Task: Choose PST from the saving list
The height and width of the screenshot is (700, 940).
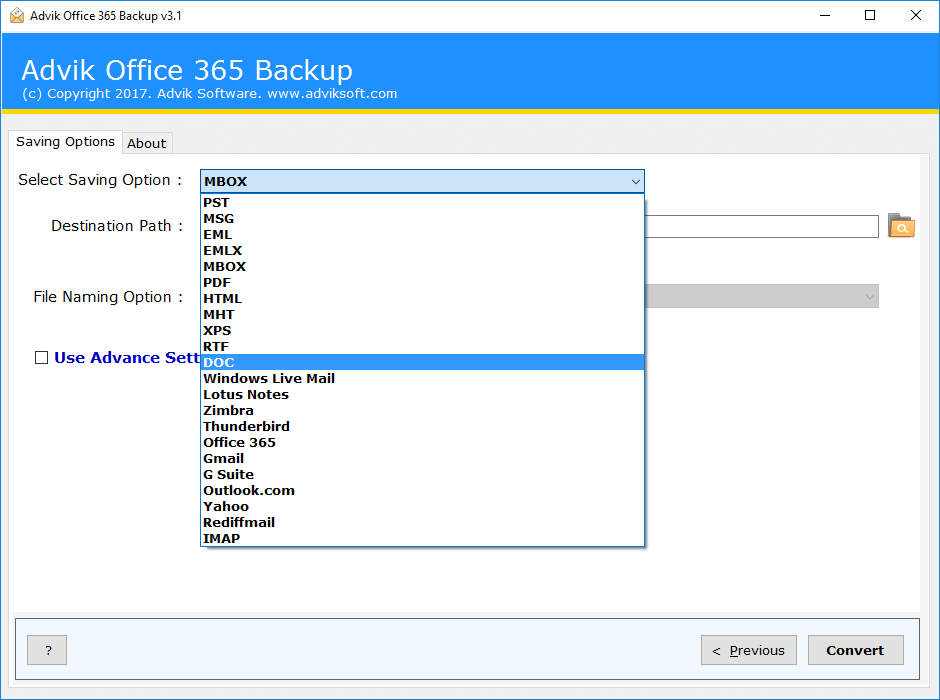Action: (x=422, y=203)
